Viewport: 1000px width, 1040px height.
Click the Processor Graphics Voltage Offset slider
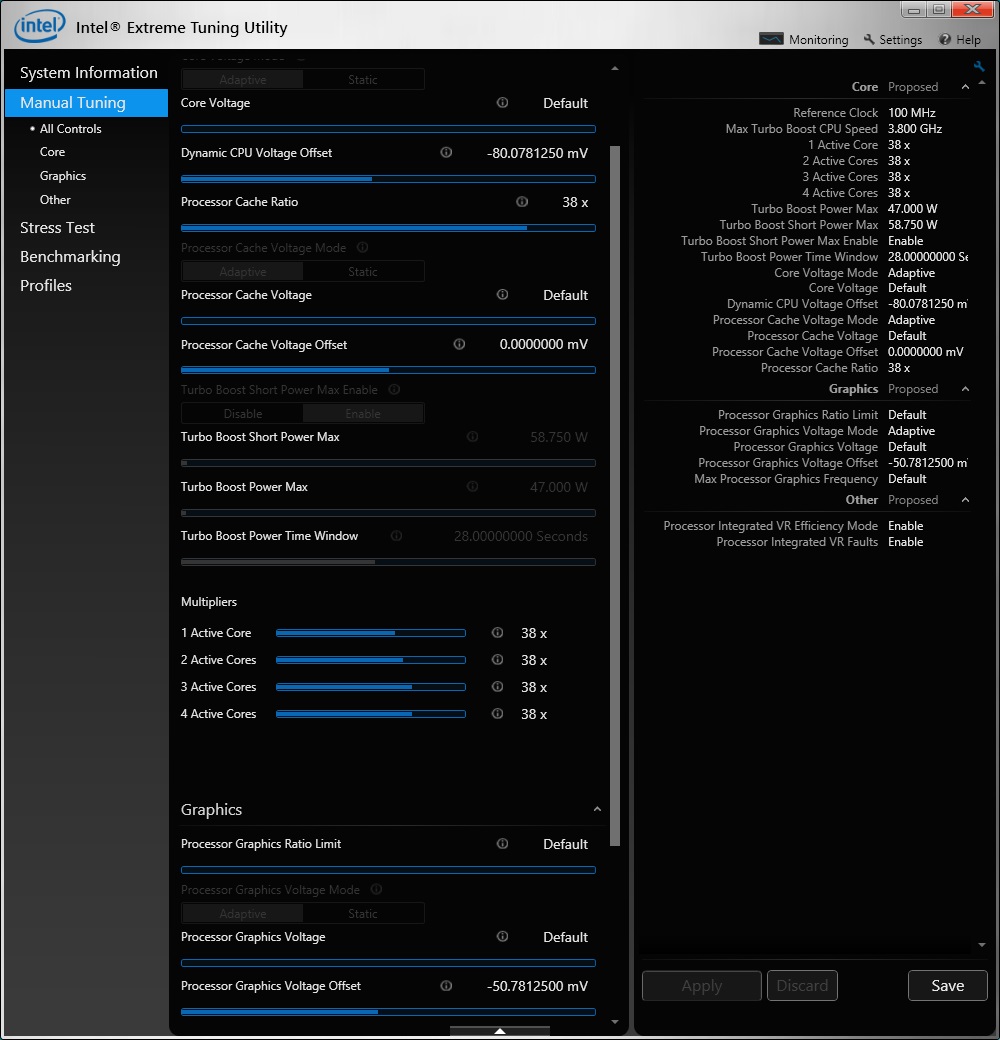[388, 1012]
